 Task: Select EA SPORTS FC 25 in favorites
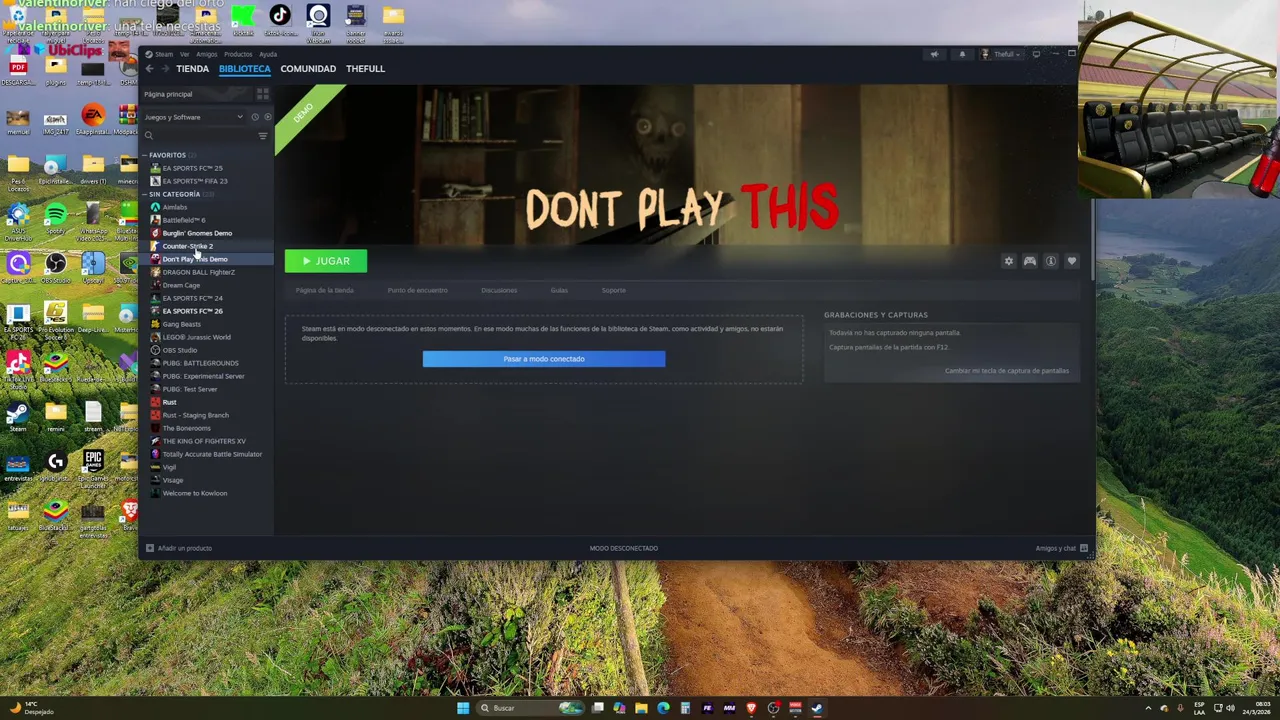click(x=192, y=168)
